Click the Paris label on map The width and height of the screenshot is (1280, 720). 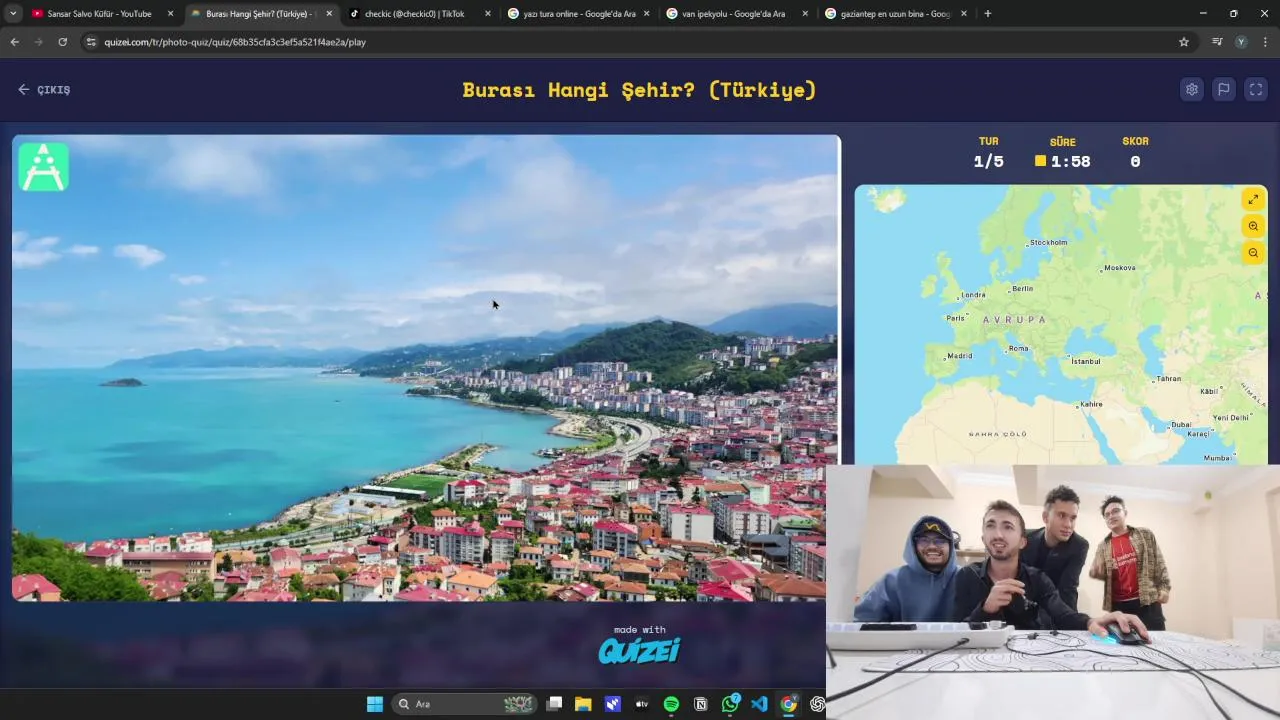point(956,318)
